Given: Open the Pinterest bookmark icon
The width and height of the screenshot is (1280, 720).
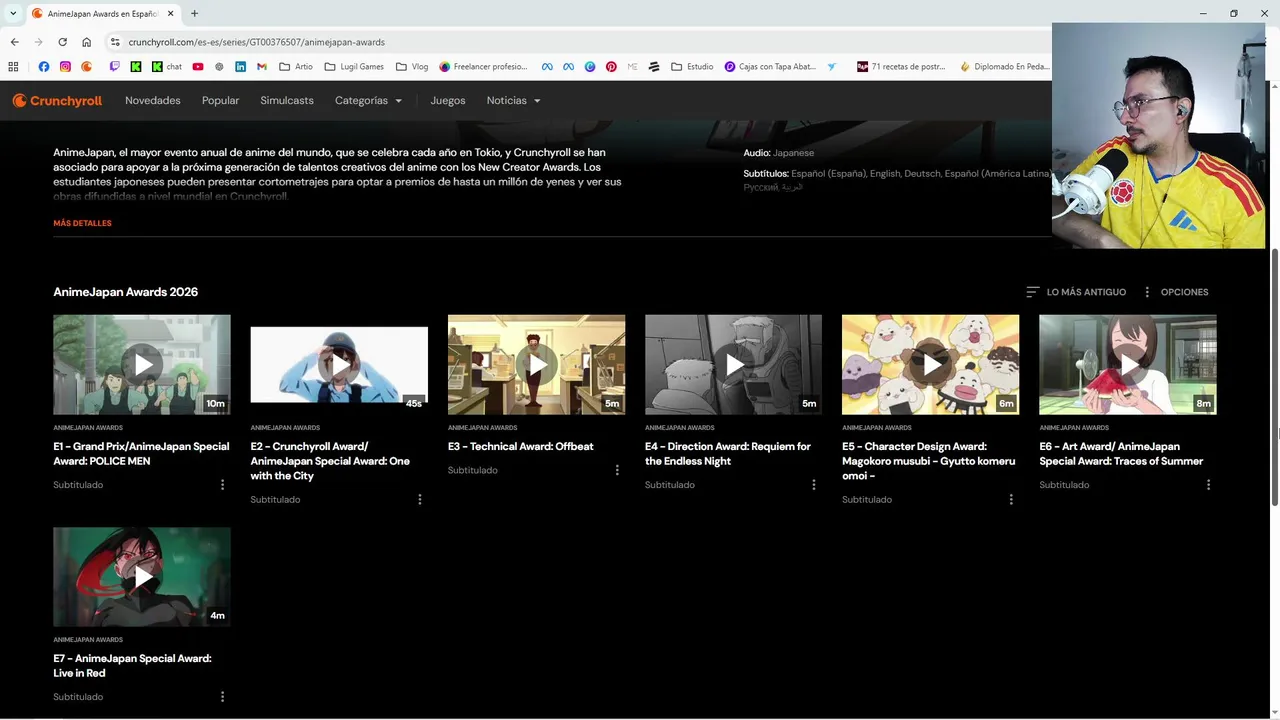Looking at the screenshot, I should tap(611, 67).
